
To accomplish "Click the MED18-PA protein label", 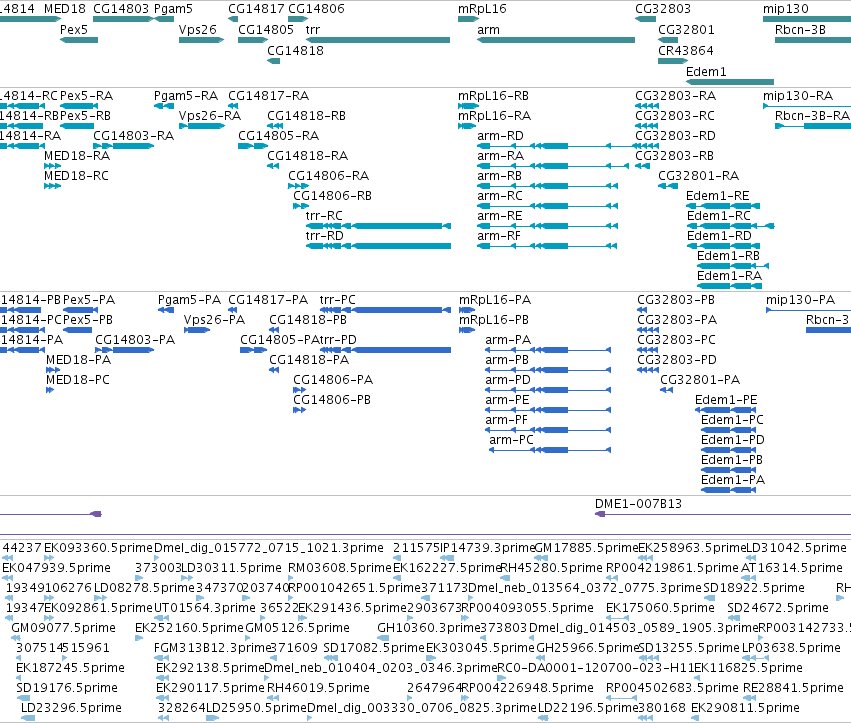I will [78, 360].
